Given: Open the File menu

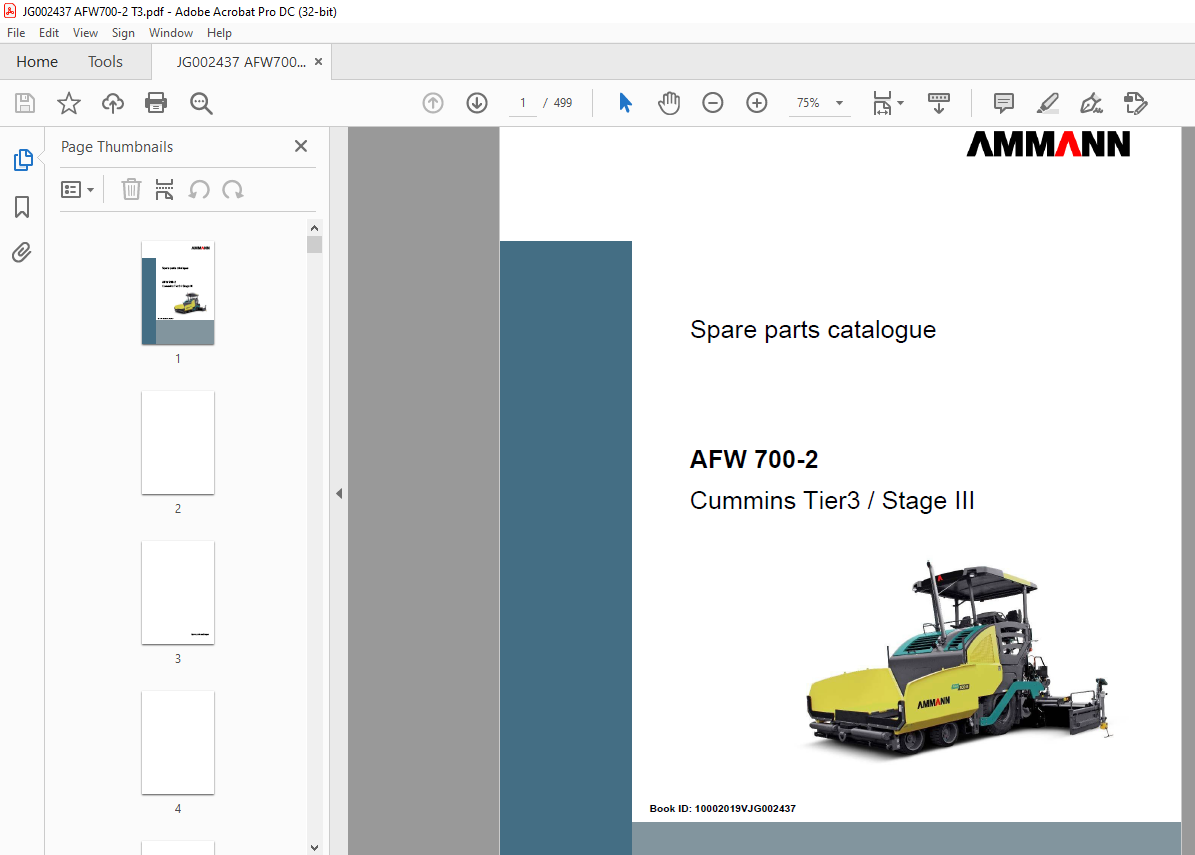Looking at the screenshot, I should pos(16,33).
